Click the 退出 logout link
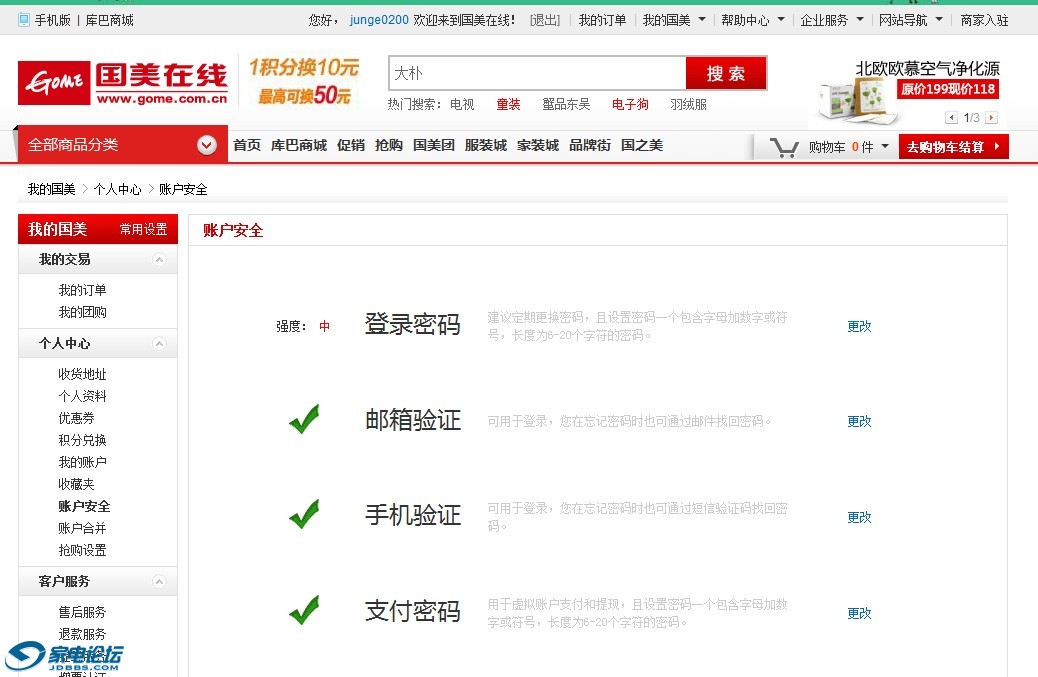1038x677 pixels. pos(545,21)
